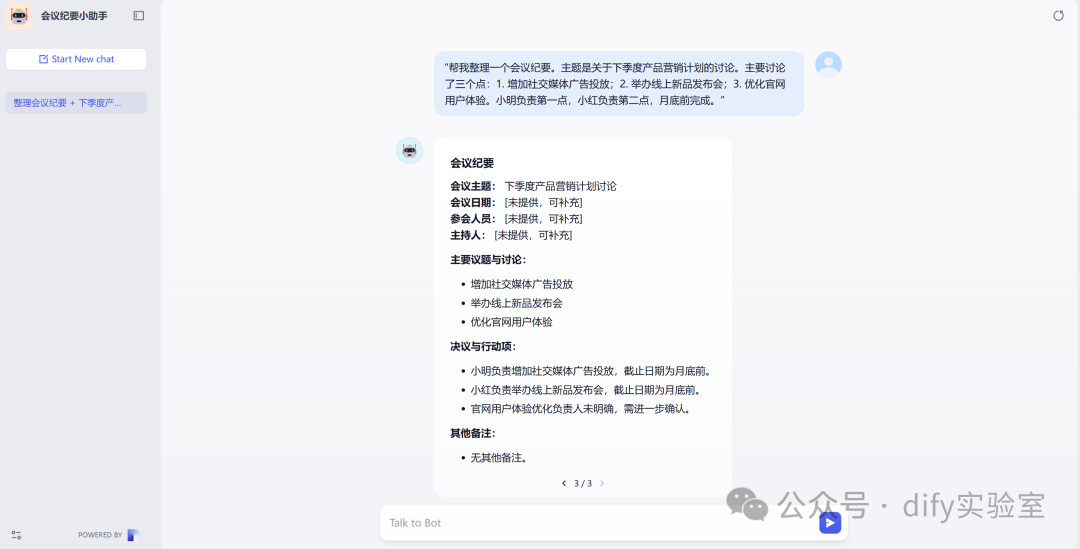Click the user avatar beside the message

point(828,65)
